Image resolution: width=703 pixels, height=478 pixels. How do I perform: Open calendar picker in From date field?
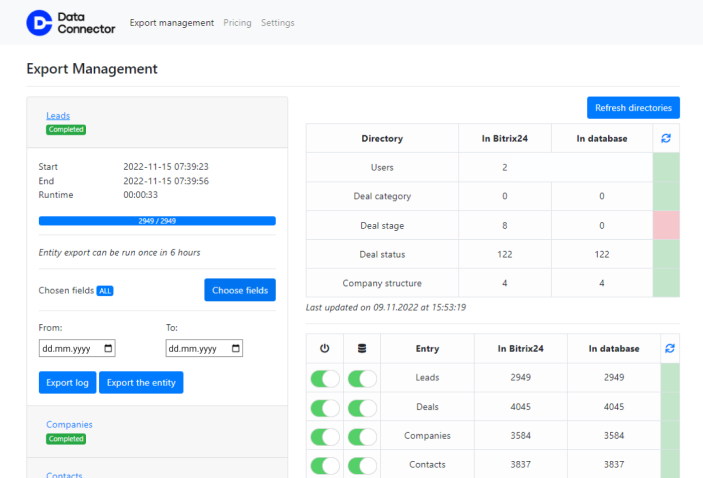tap(108, 349)
